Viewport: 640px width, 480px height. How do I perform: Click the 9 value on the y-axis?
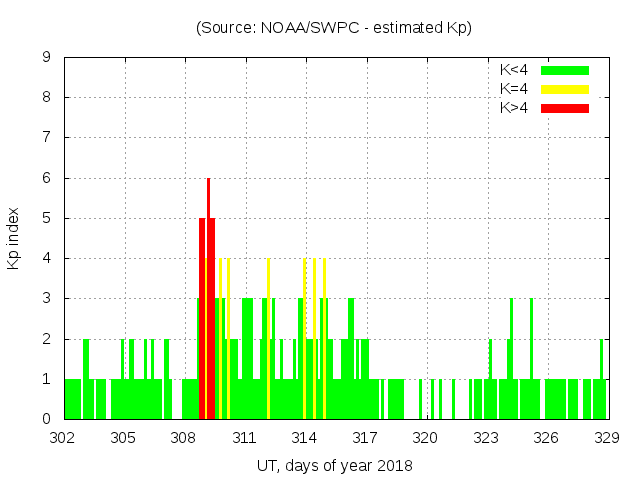(x=47, y=58)
